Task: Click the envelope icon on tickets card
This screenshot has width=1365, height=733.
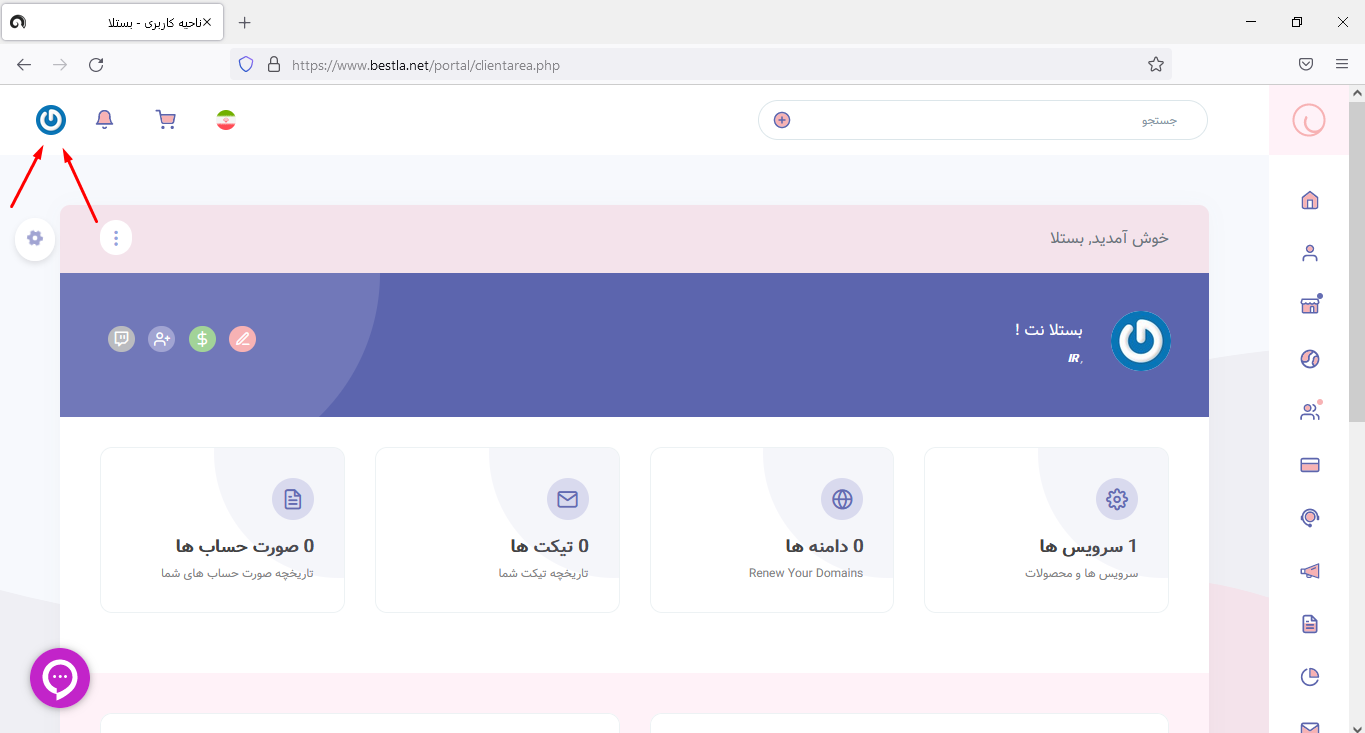Action: (568, 499)
